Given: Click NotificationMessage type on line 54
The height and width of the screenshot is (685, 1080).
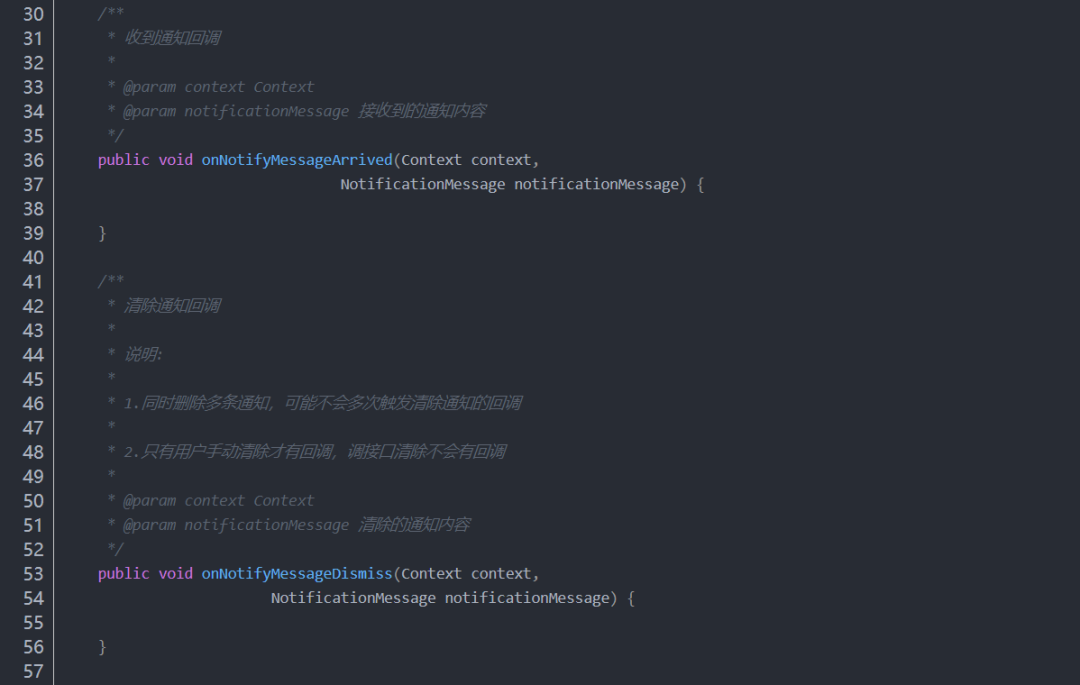Looking at the screenshot, I should coord(353,598).
